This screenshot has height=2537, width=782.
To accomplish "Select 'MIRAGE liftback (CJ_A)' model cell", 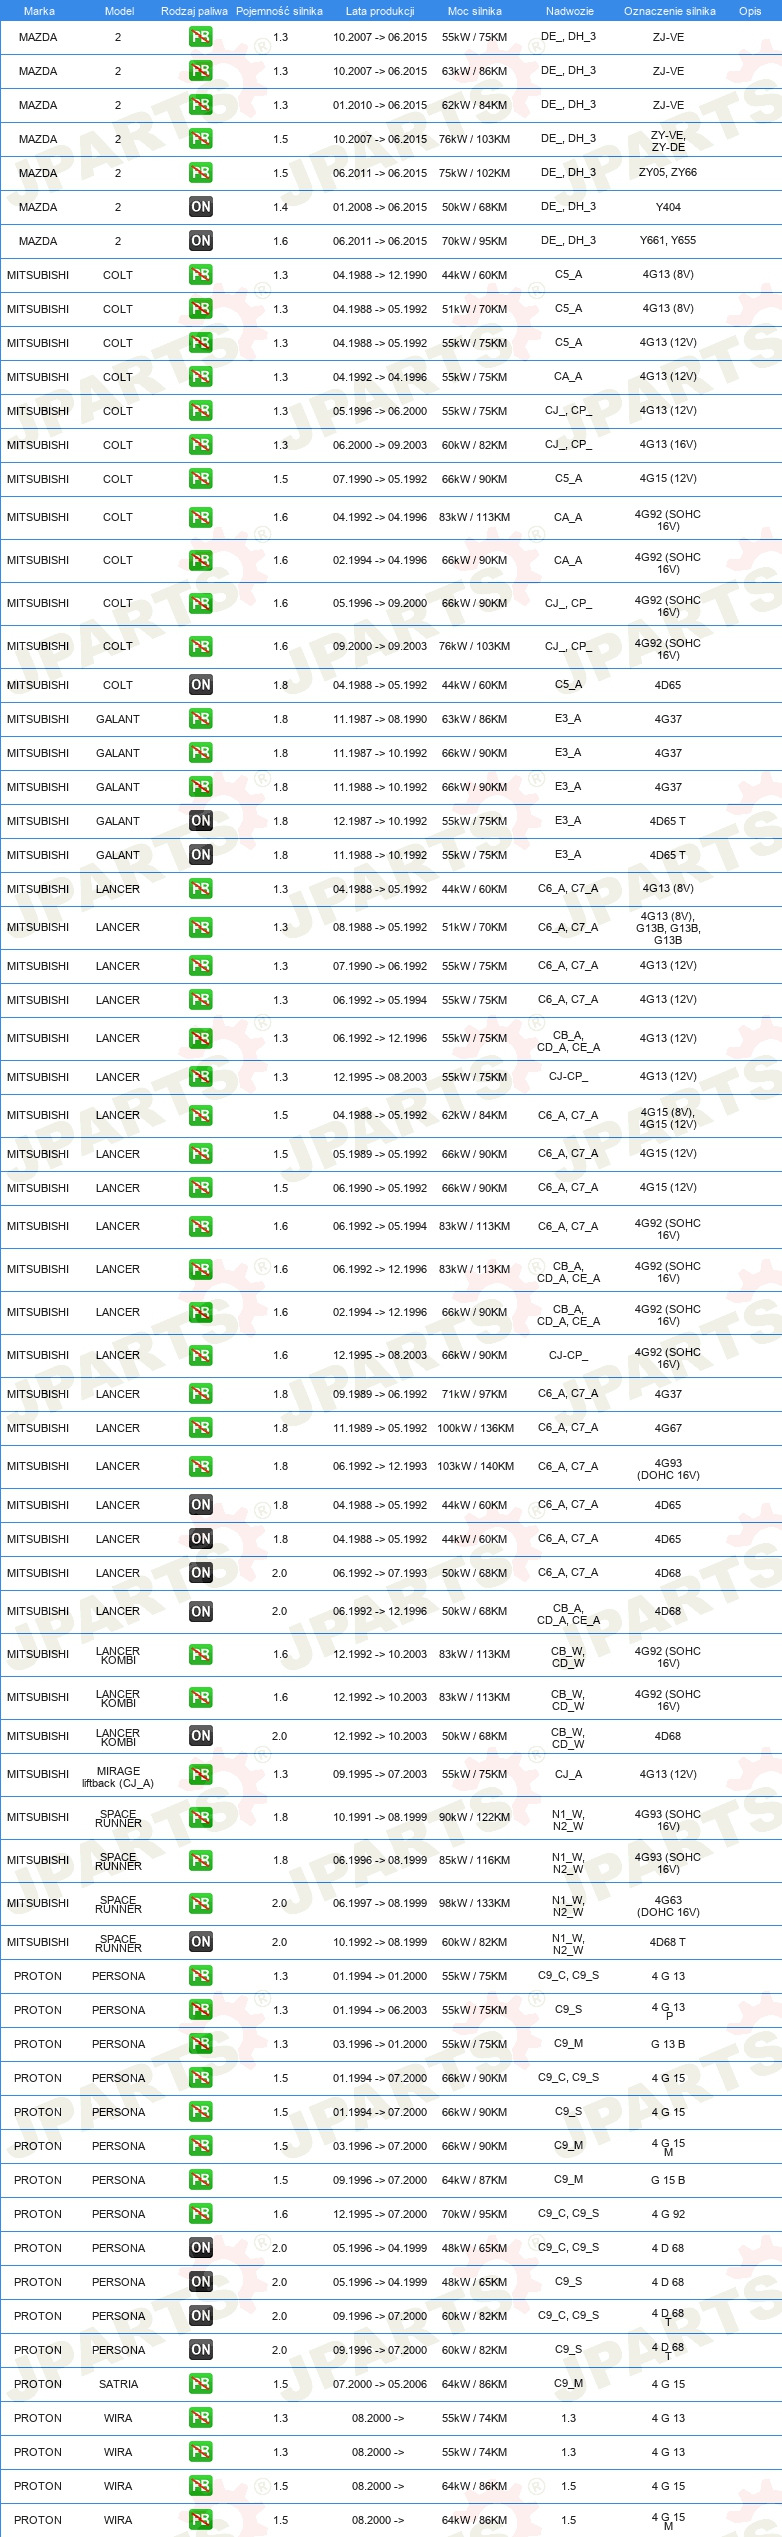I will coord(118,1777).
